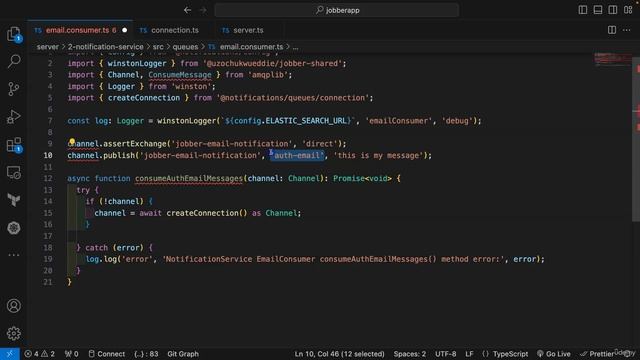Screen dimensions: 640x360
Task: Click the jobberapp command center search
Action: click(337, 10)
